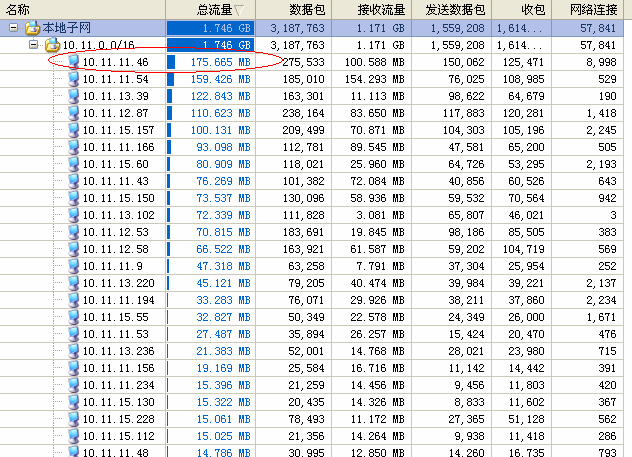Click the host icon for 10.11.11.53
Screen dimensions: 632x457
pyautogui.click(x=73, y=334)
